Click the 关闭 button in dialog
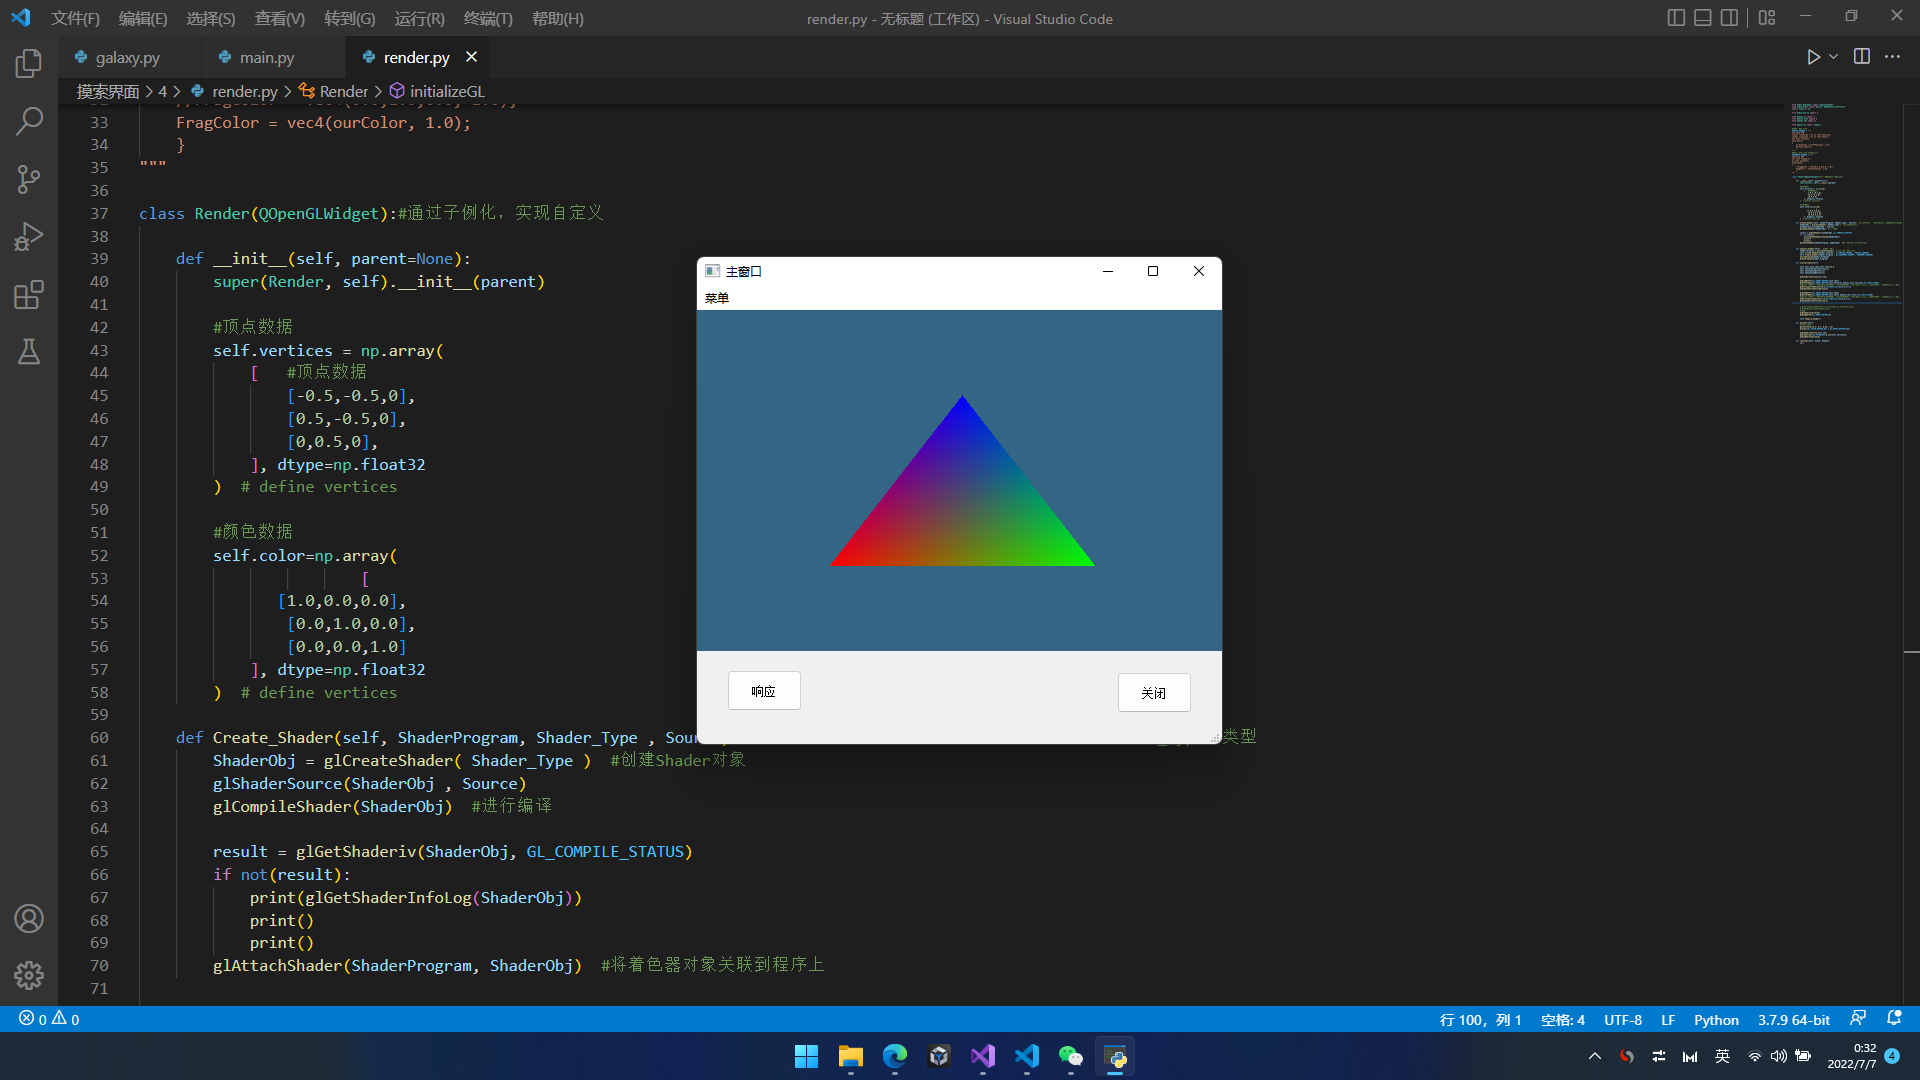This screenshot has height=1080, width=1920. 1153,692
